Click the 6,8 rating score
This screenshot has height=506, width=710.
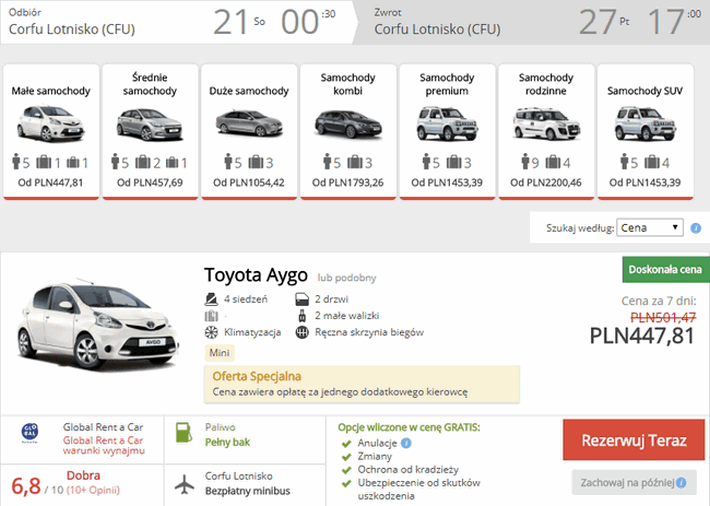[26, 486]
